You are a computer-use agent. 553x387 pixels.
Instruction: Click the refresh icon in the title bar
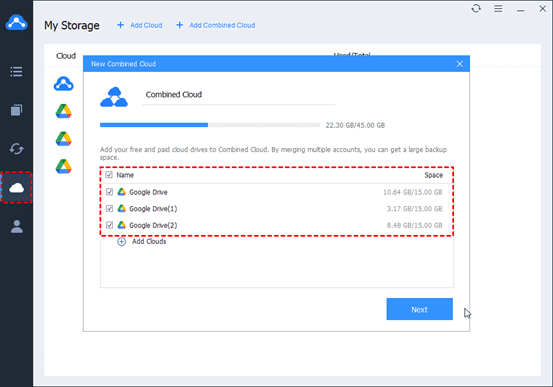point(476,8)
